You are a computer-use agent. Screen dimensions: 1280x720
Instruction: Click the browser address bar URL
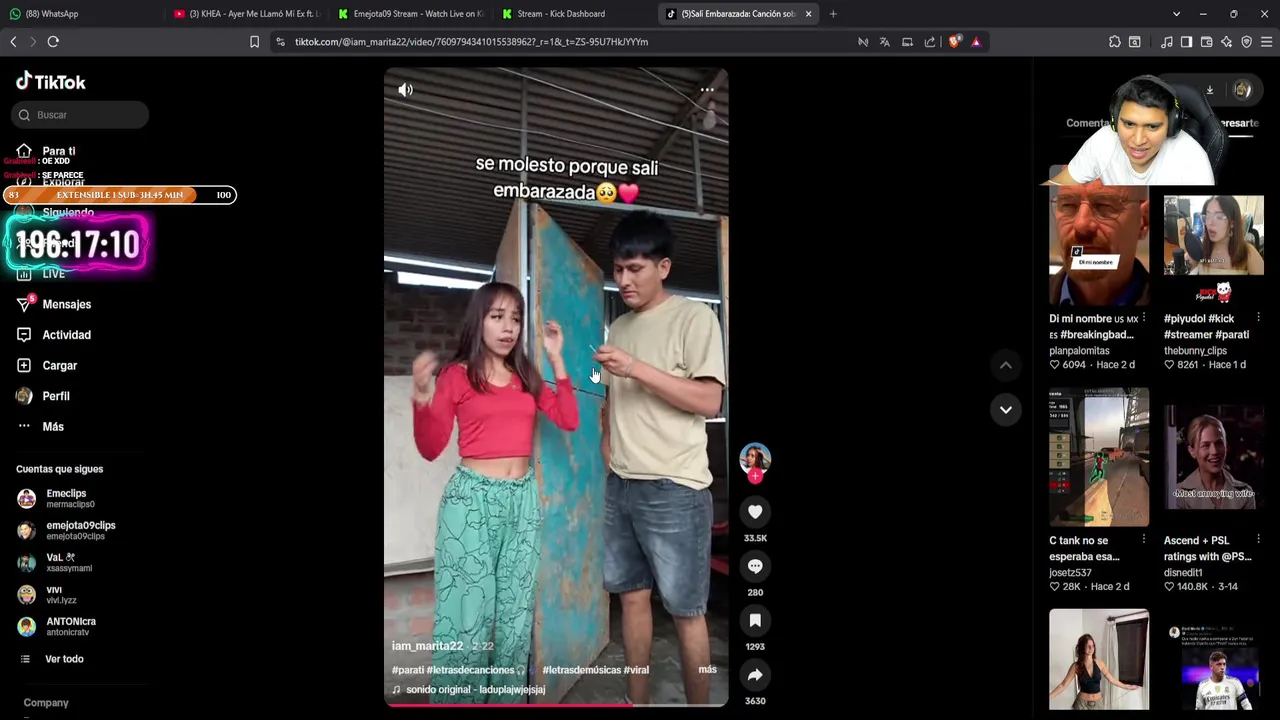471,42
